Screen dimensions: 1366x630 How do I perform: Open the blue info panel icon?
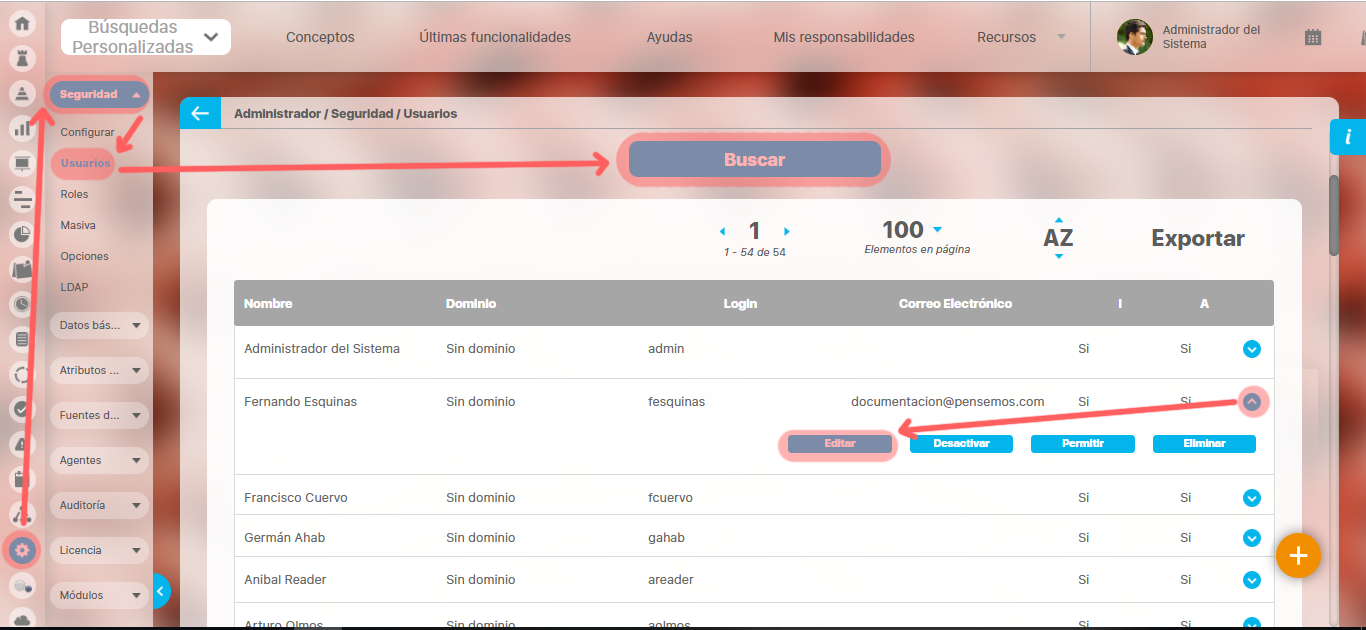click(1347, 137)
